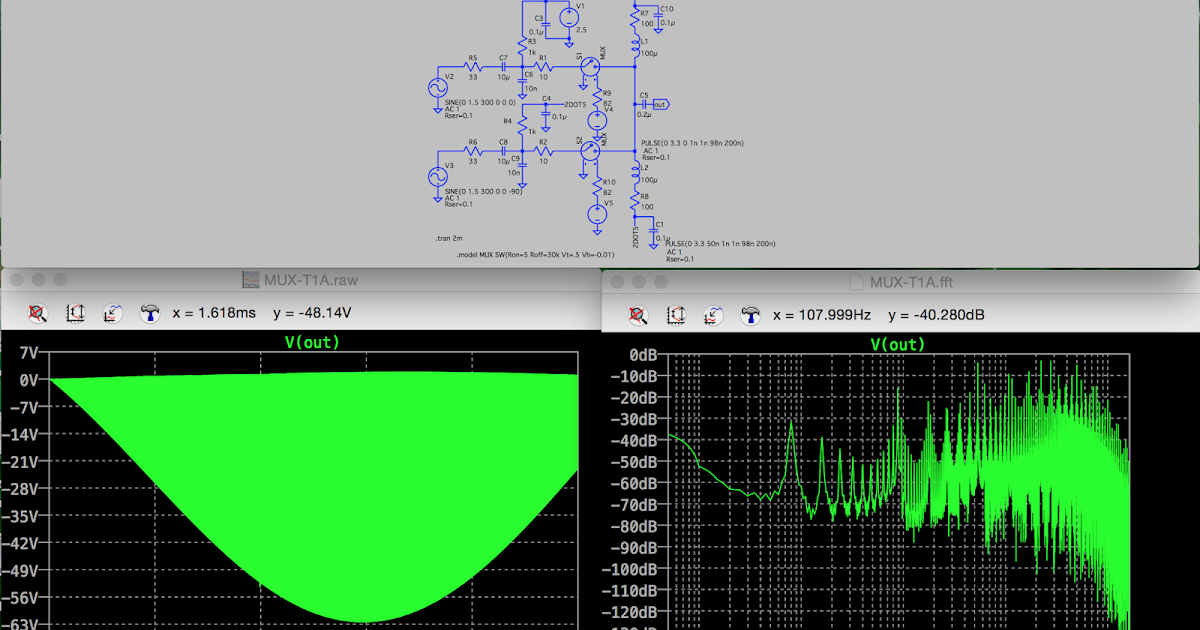This screenshot has width=1200, height=630.
Task: Click the document icon beside MUX-T1A.fft title
Action: coord(856,281)
